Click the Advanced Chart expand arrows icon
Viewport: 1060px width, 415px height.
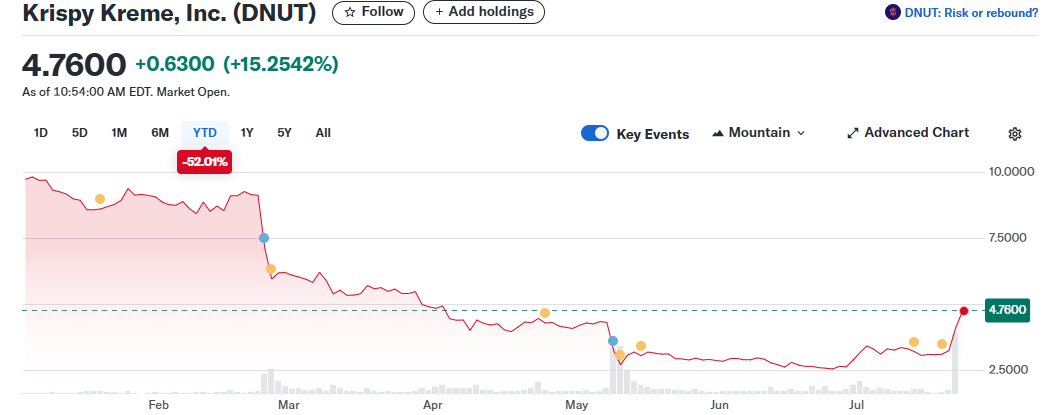click(x=853, y=133)
